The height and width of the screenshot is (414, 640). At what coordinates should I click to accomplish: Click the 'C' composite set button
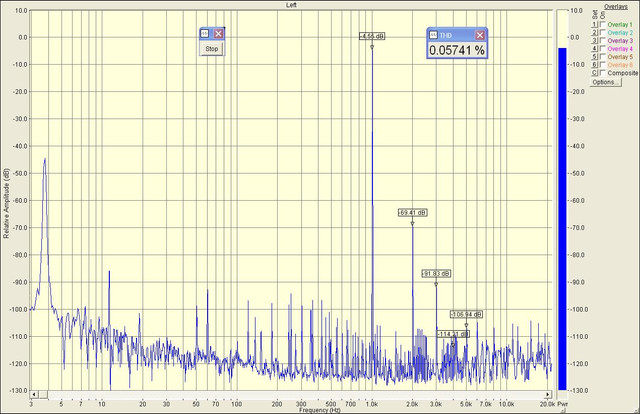coord(595,73)
